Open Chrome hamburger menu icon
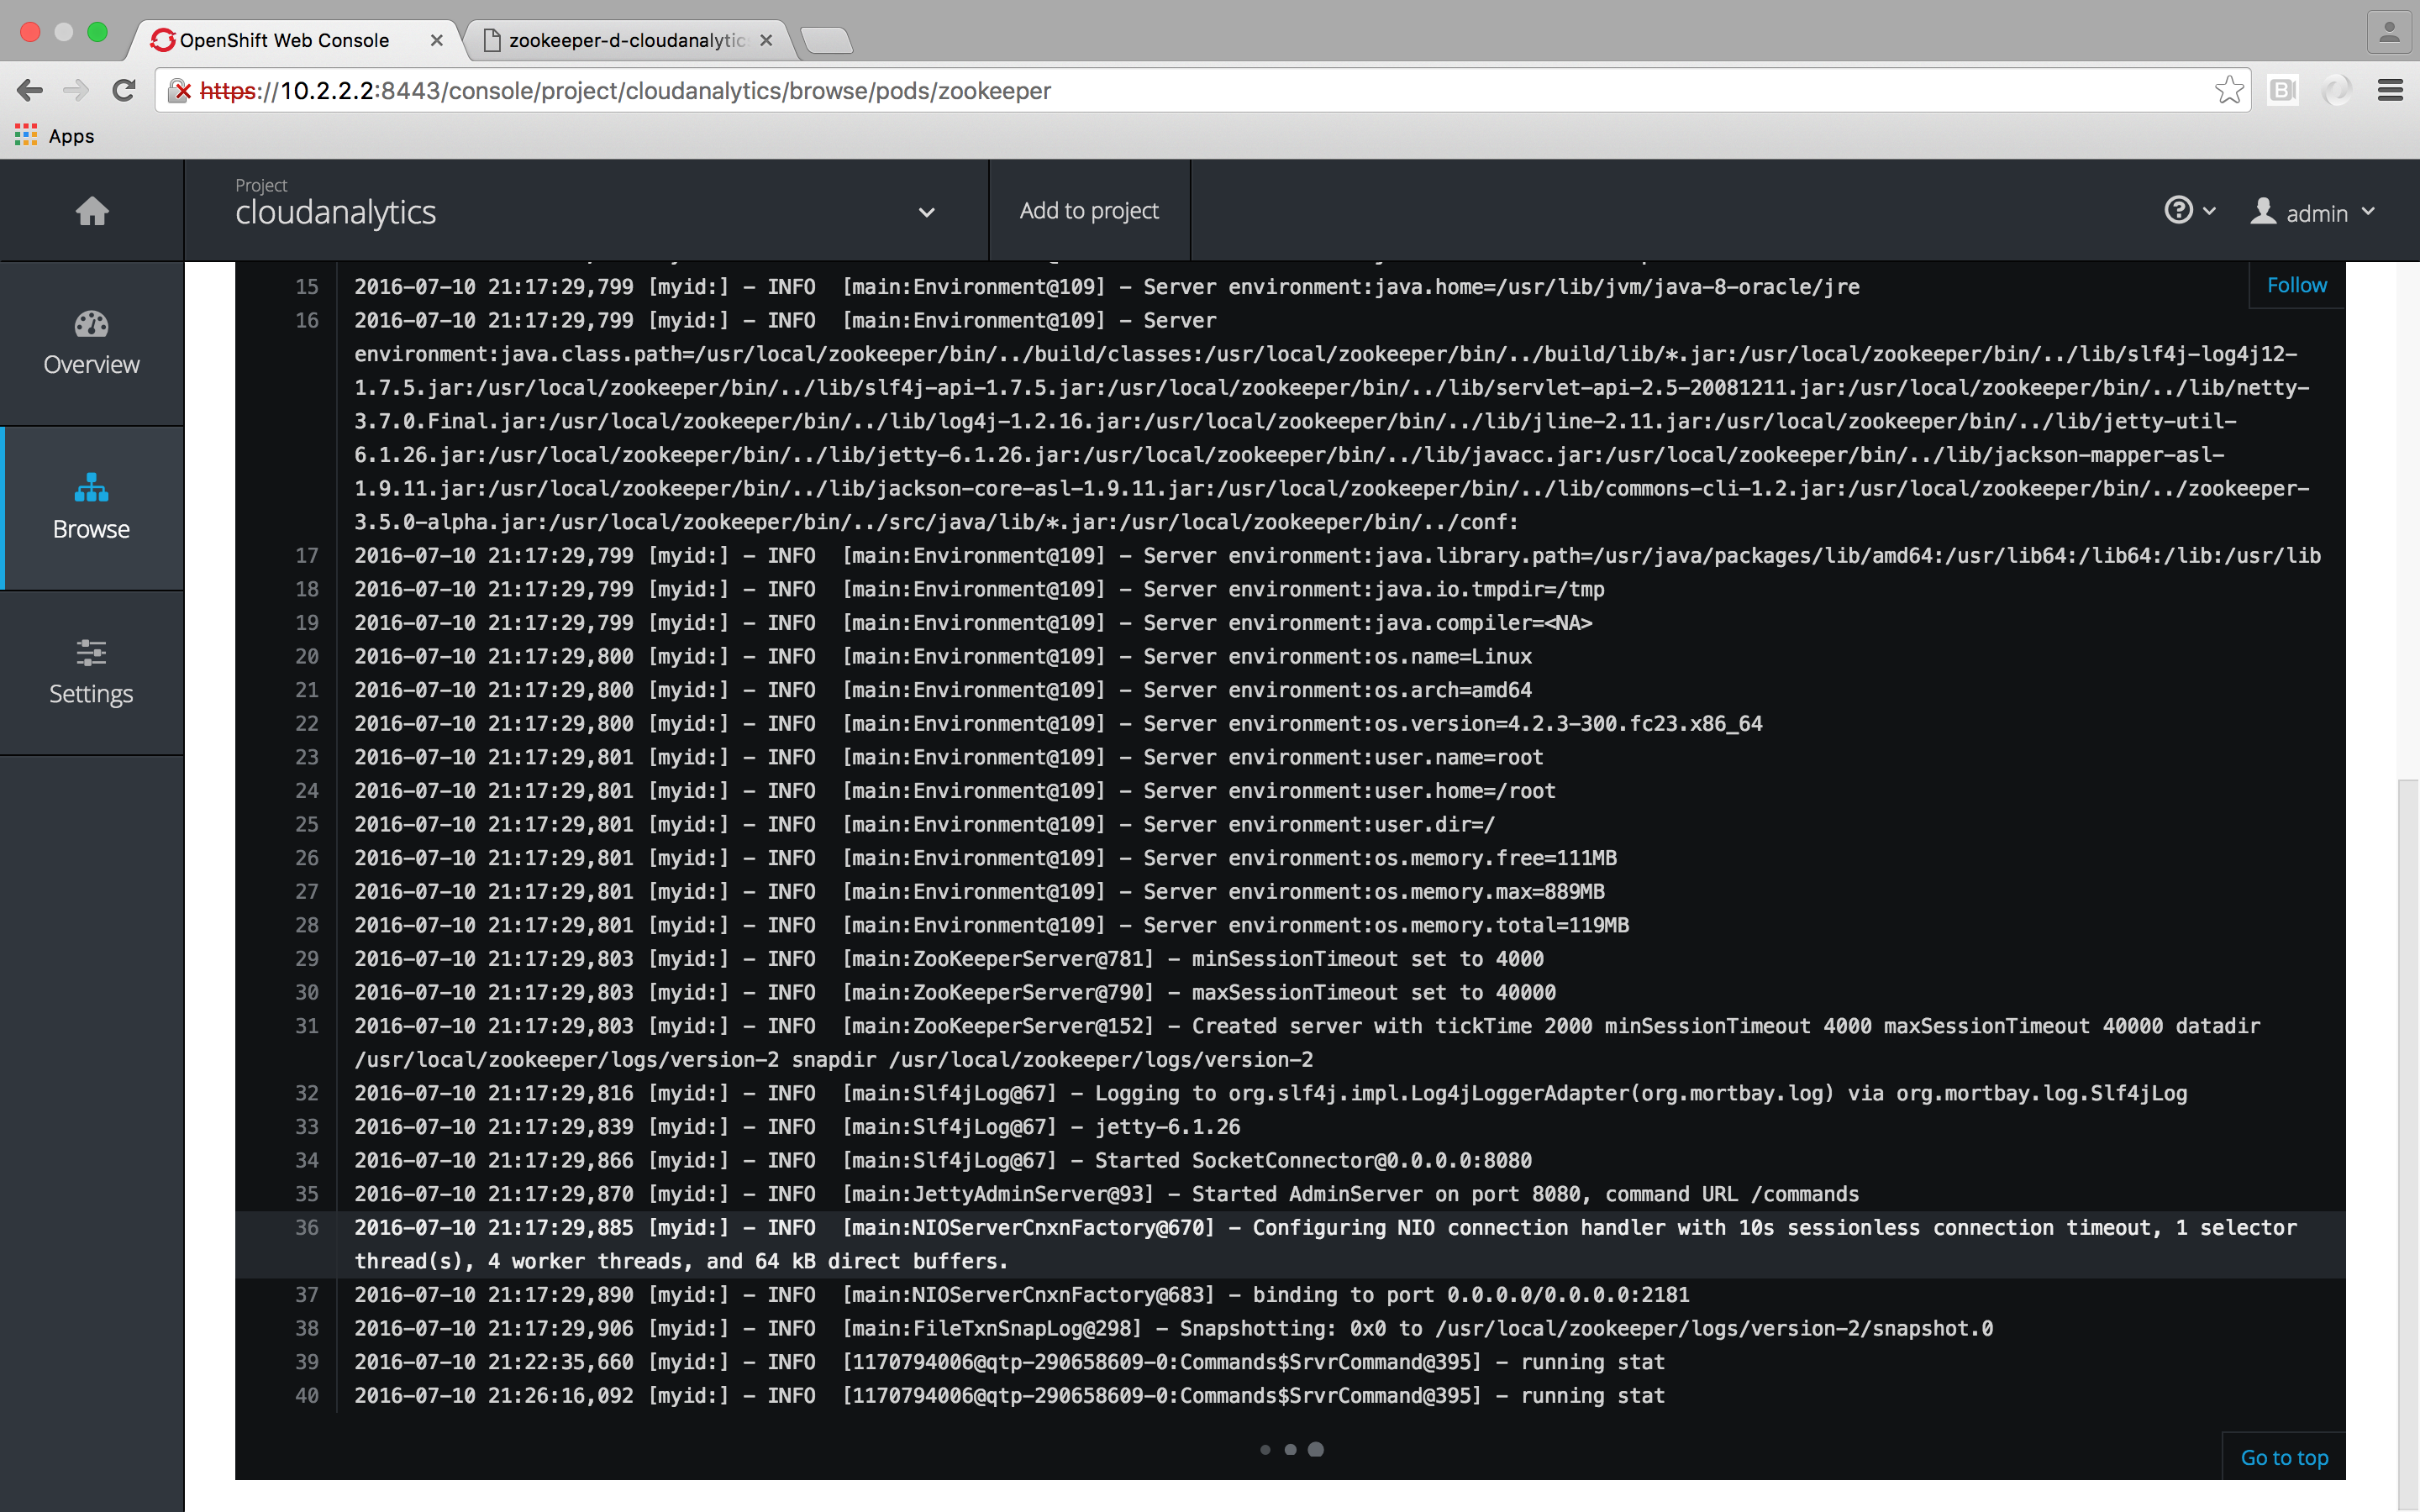Screen dimensions: 2420x1512 (2390, 91)
